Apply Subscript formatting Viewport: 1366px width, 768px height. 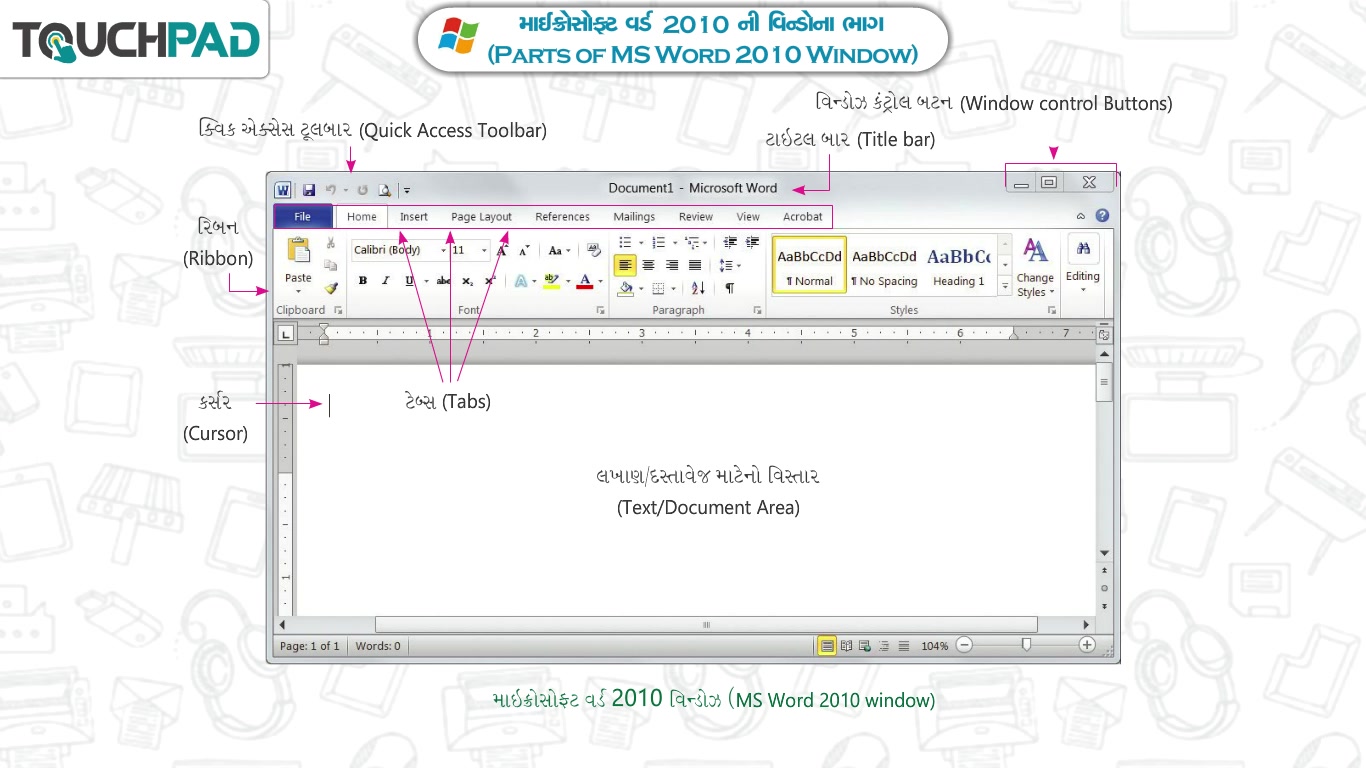467,281
